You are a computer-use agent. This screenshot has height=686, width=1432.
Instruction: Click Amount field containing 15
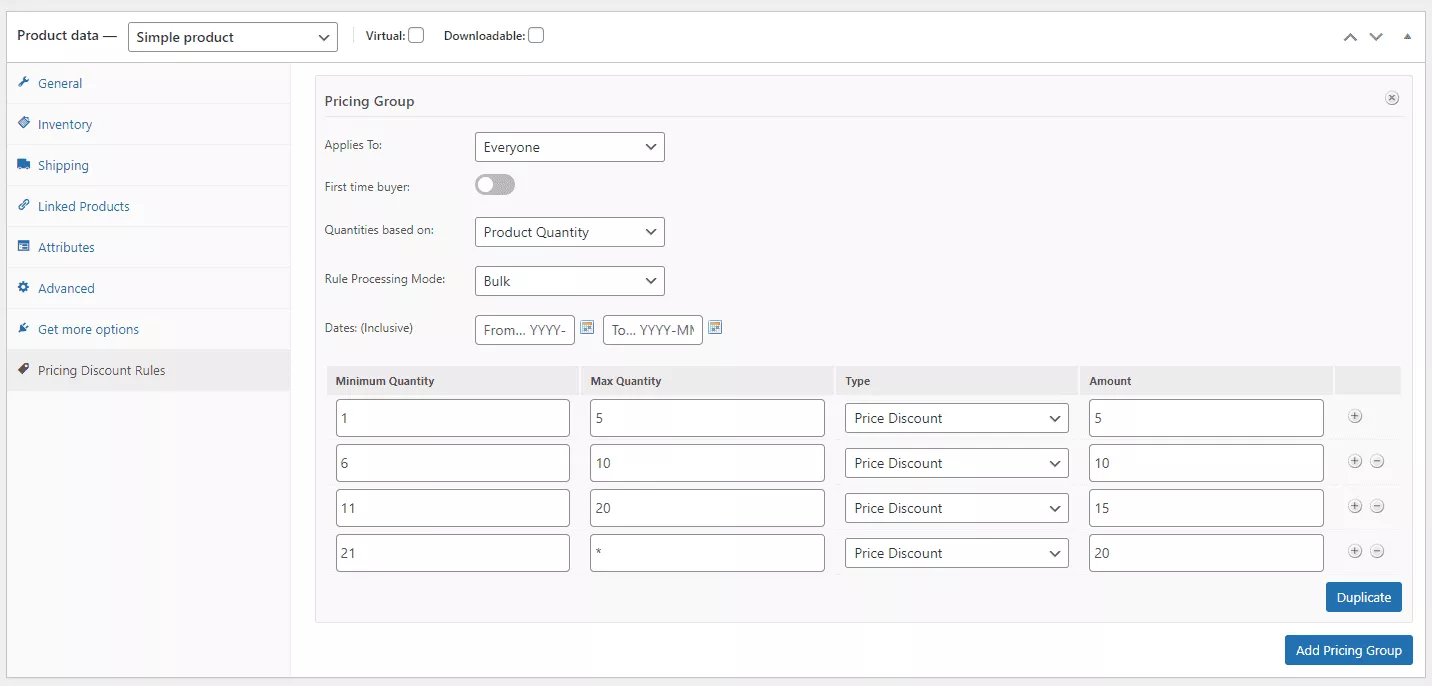[1207, 508]
